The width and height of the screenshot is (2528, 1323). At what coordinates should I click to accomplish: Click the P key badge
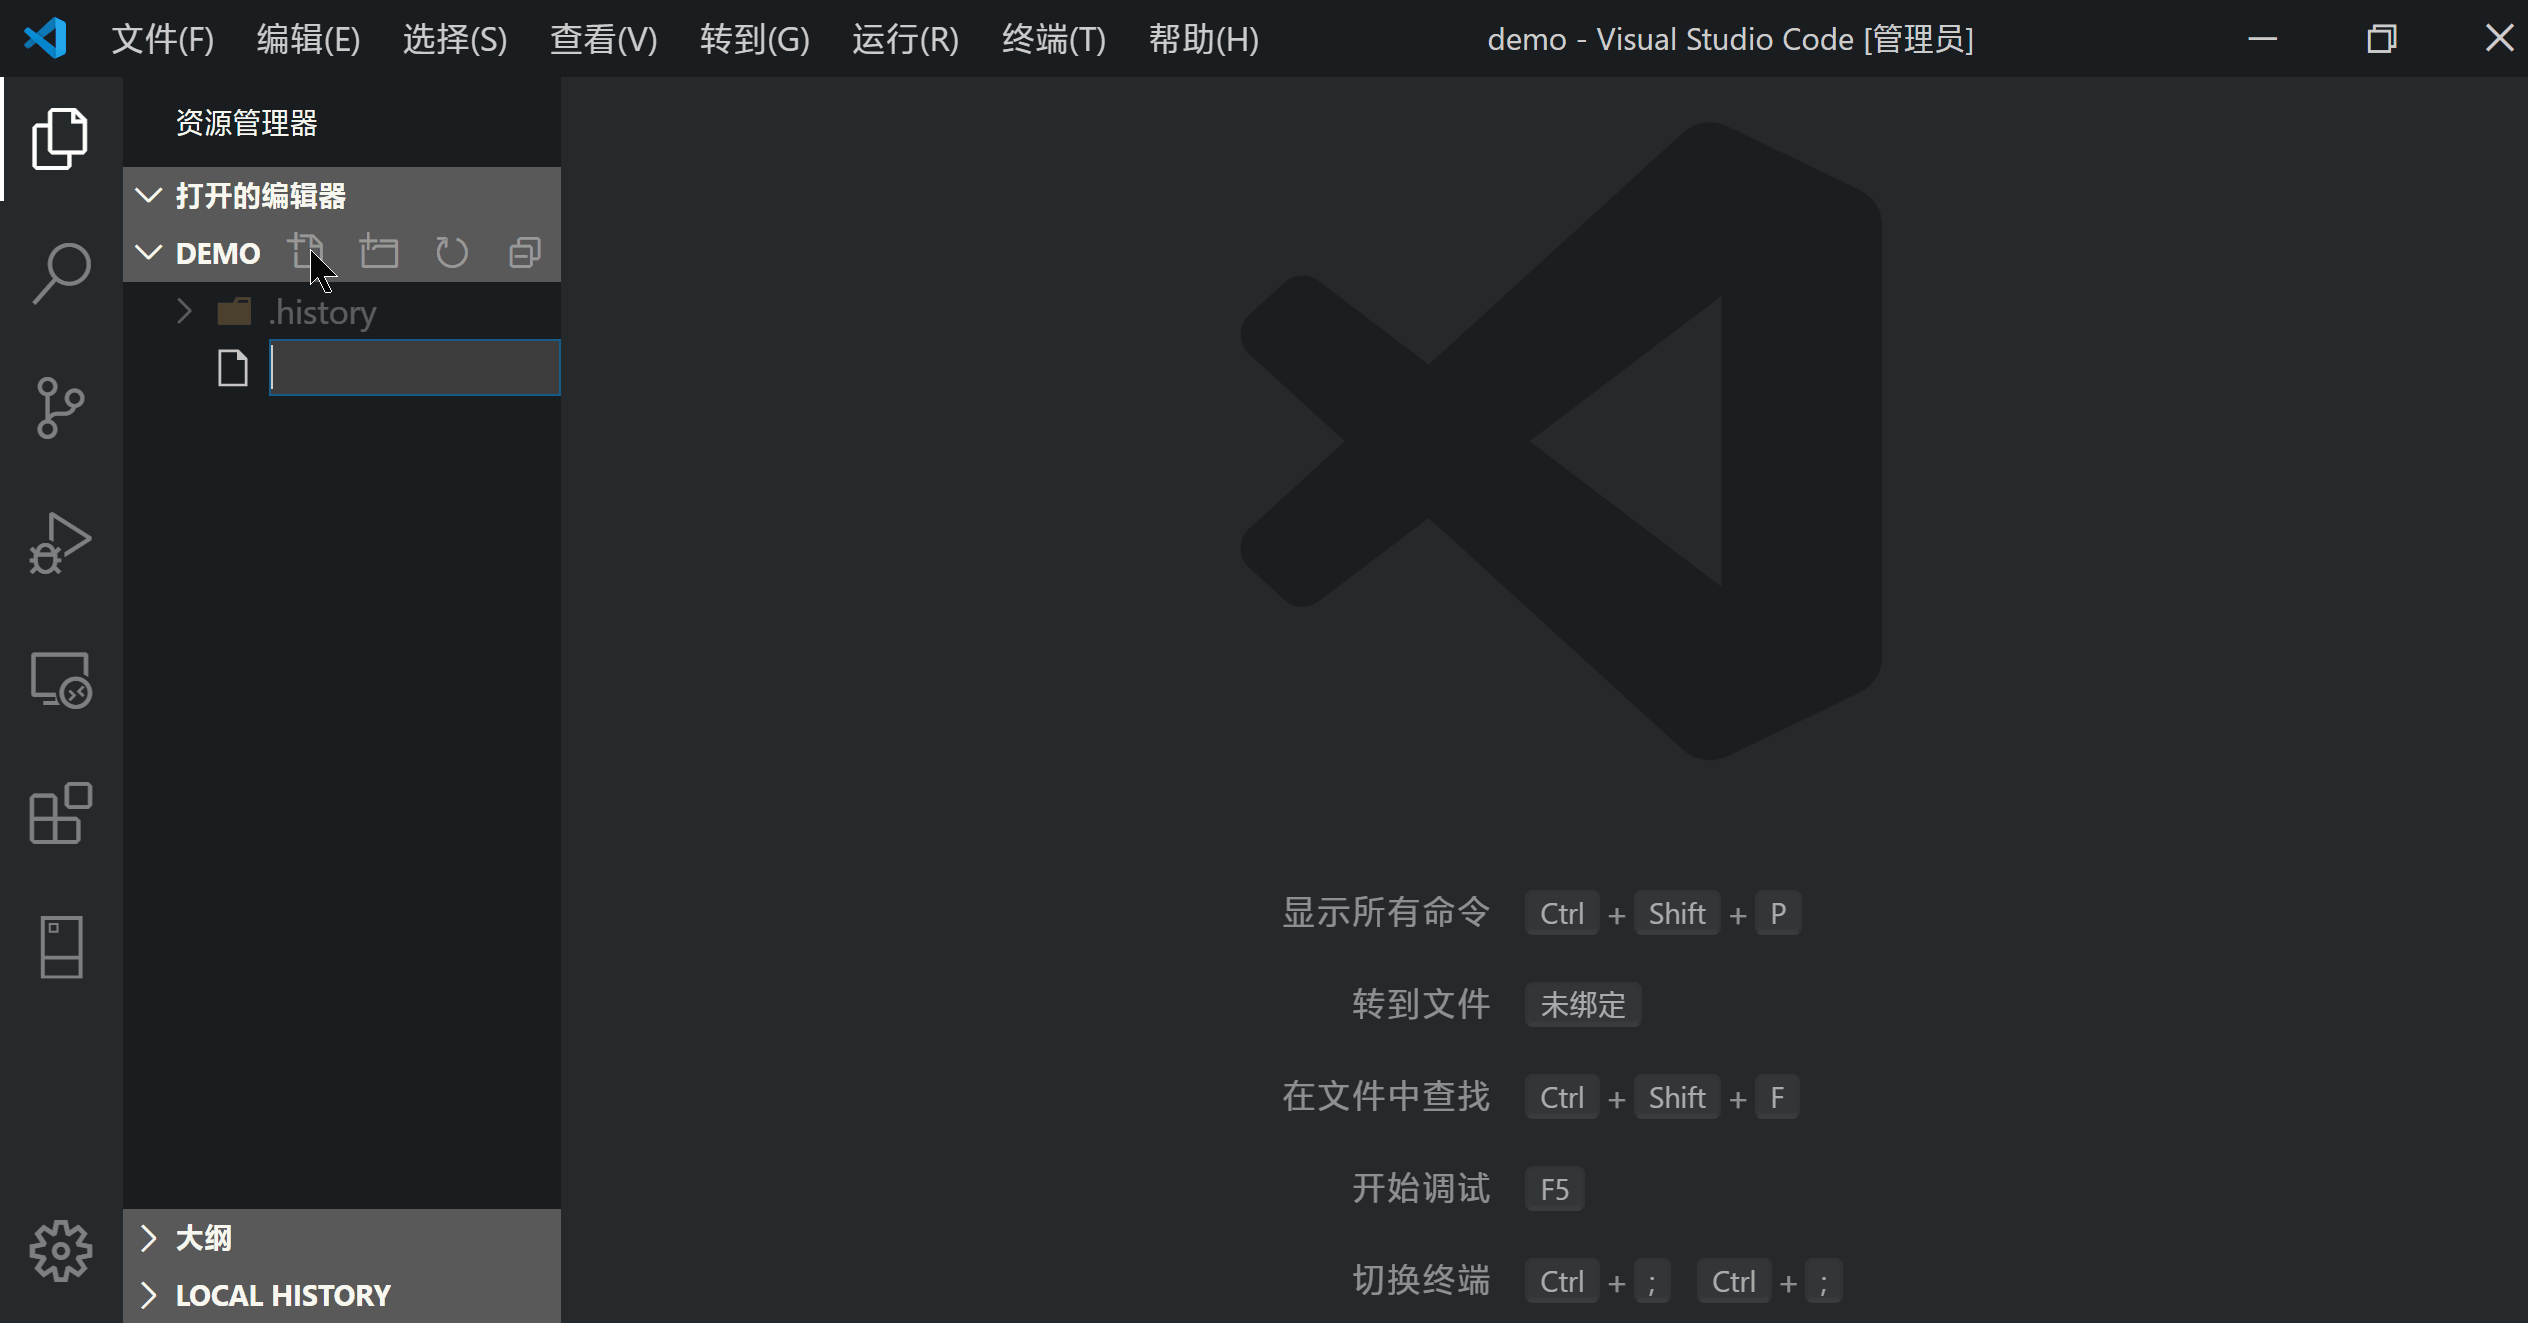pyautogui.click(x=1778, y=913)
